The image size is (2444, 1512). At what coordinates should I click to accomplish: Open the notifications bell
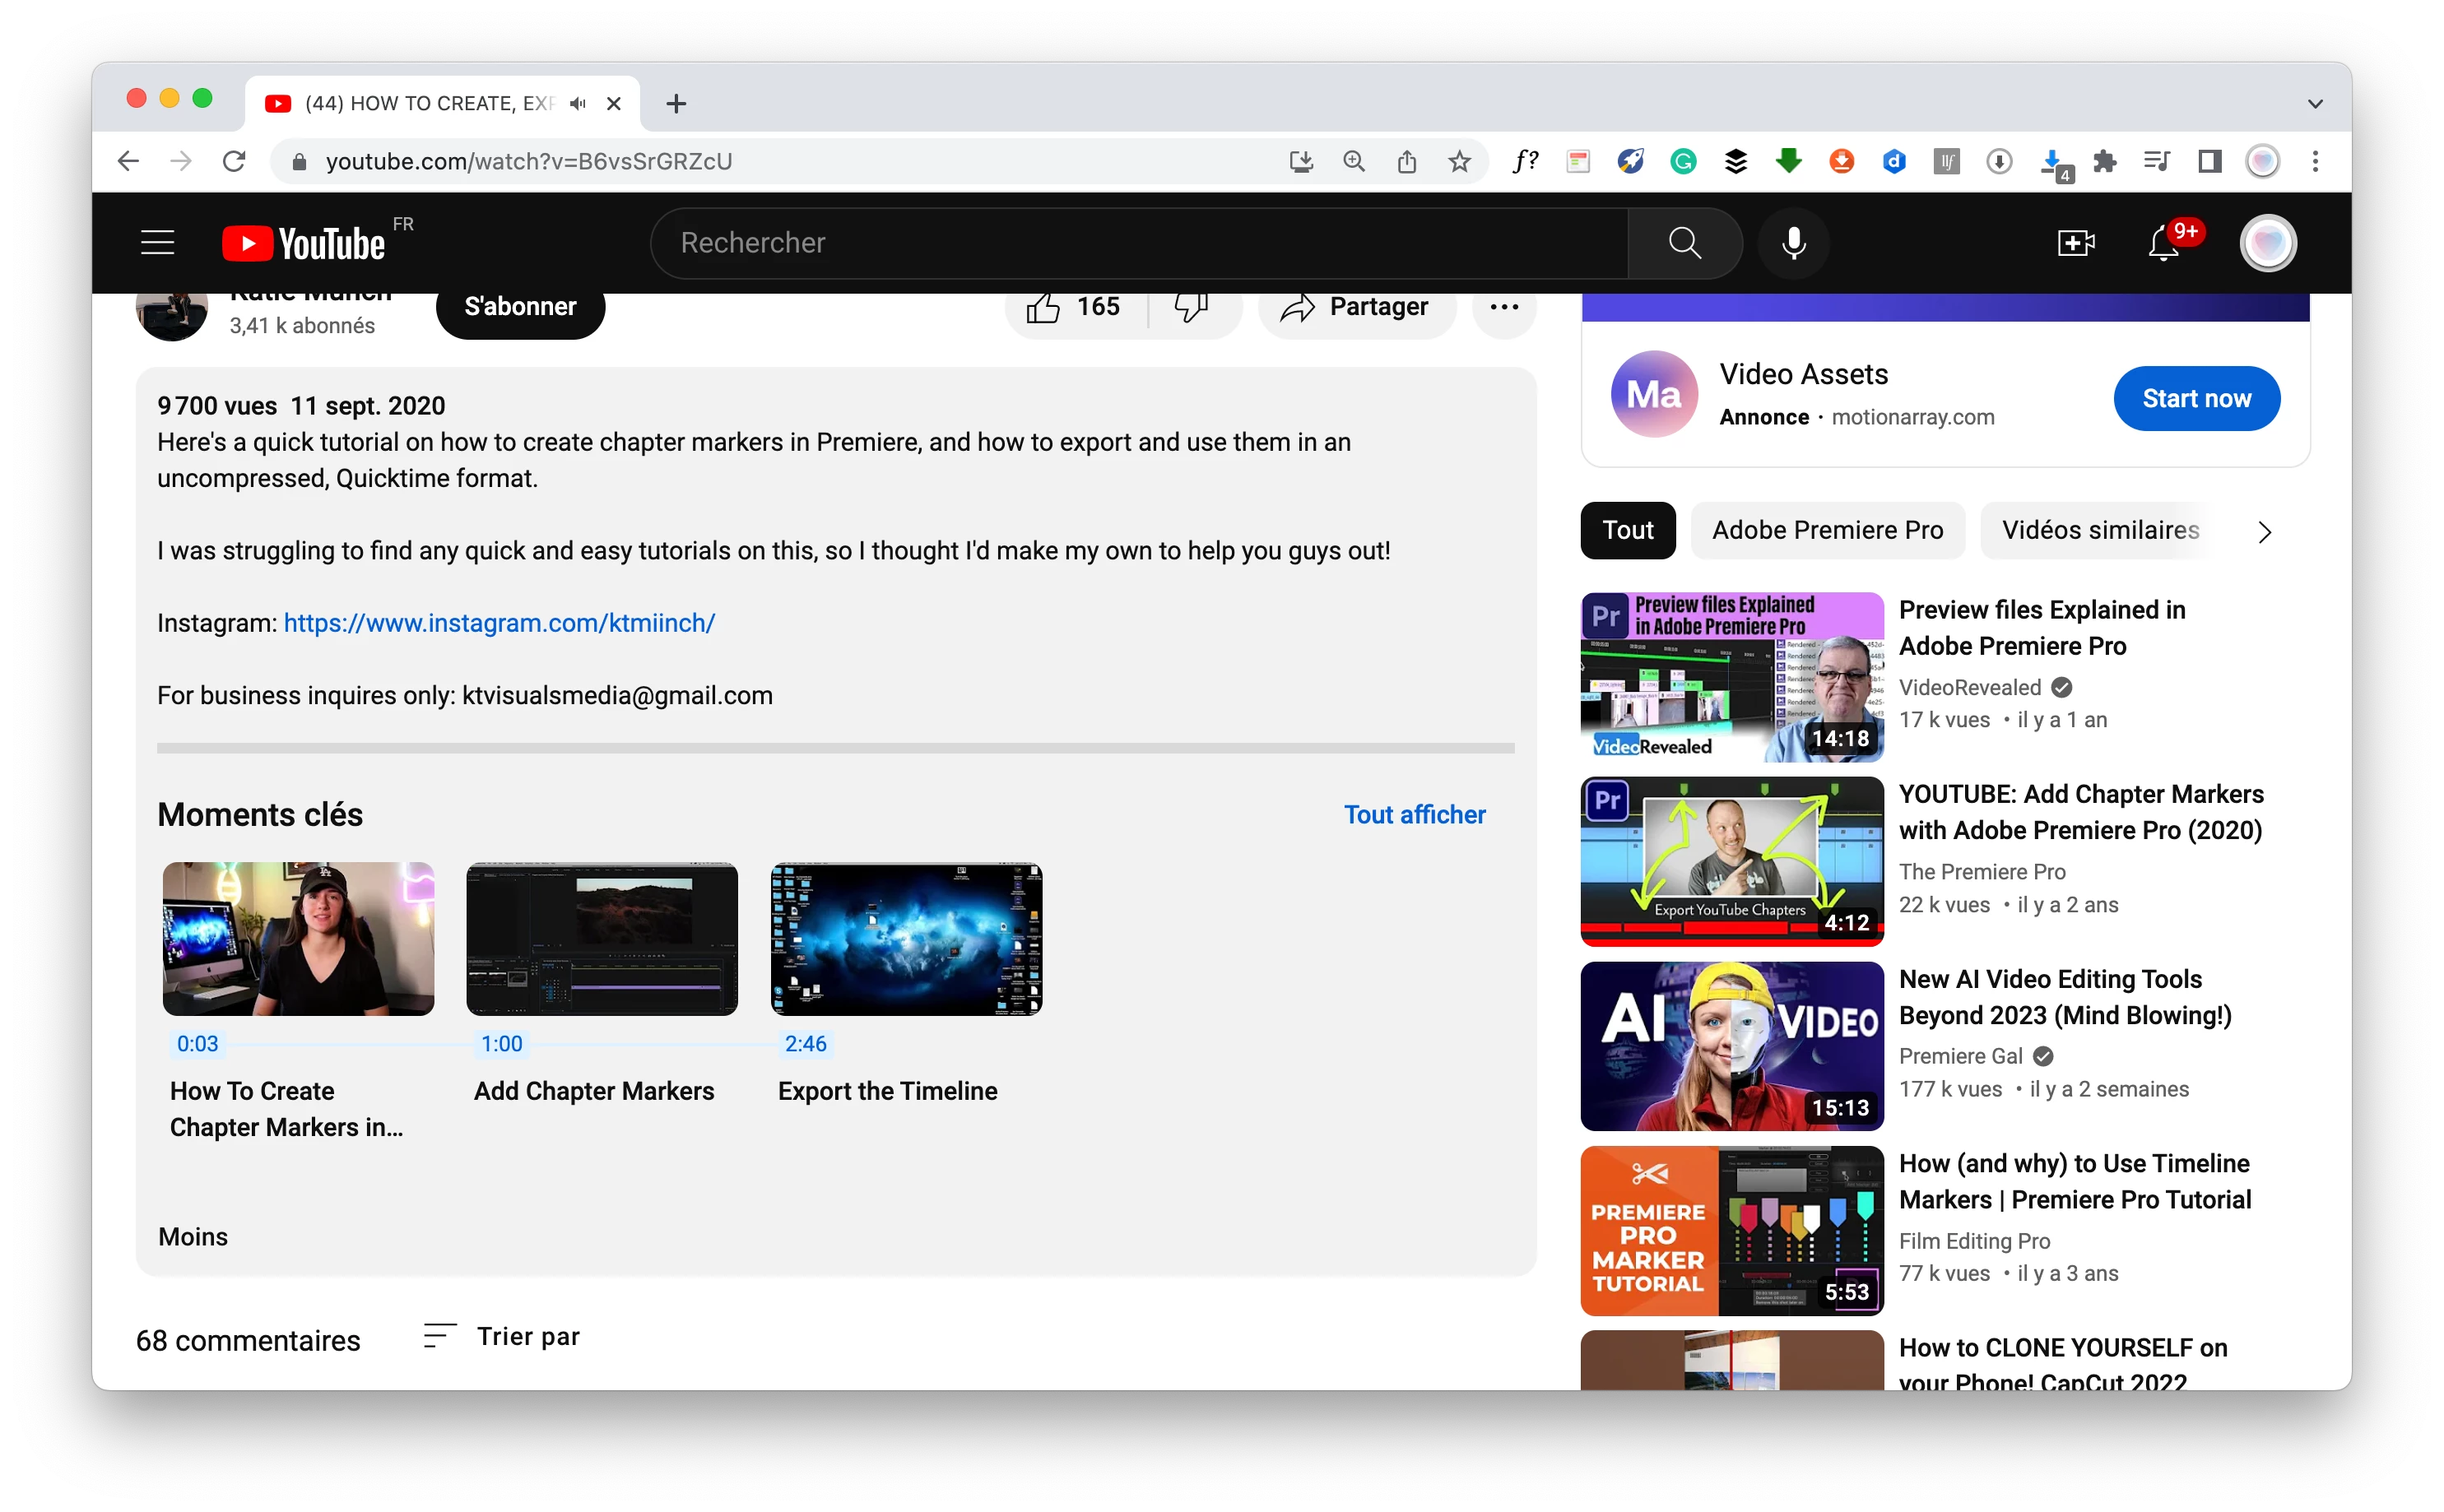tap(2163, 243)
